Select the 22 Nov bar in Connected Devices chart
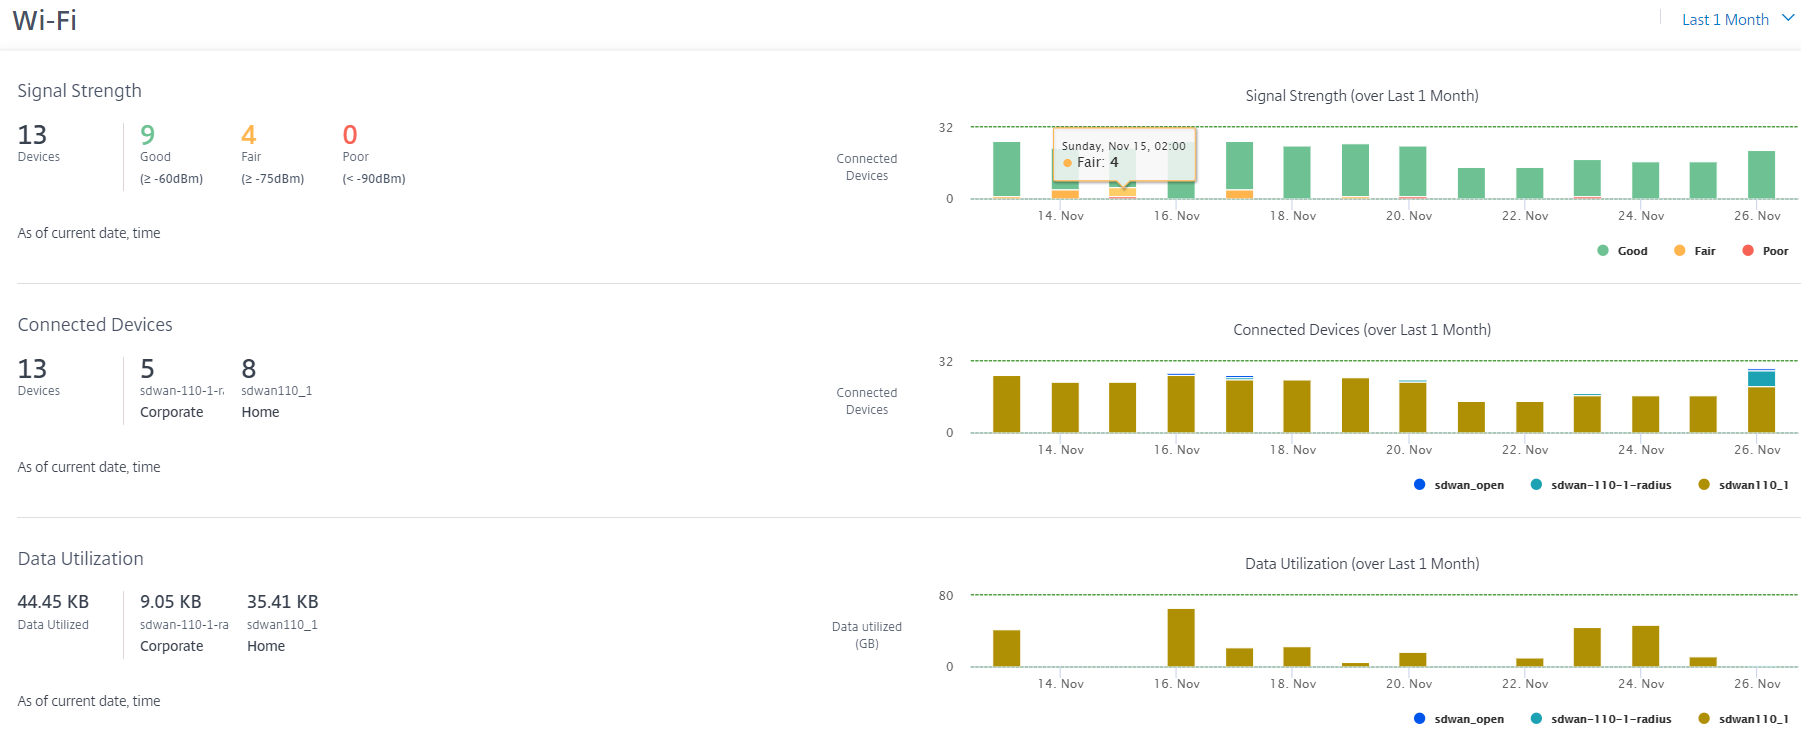1801x741 pixels. pos(1529,417)
